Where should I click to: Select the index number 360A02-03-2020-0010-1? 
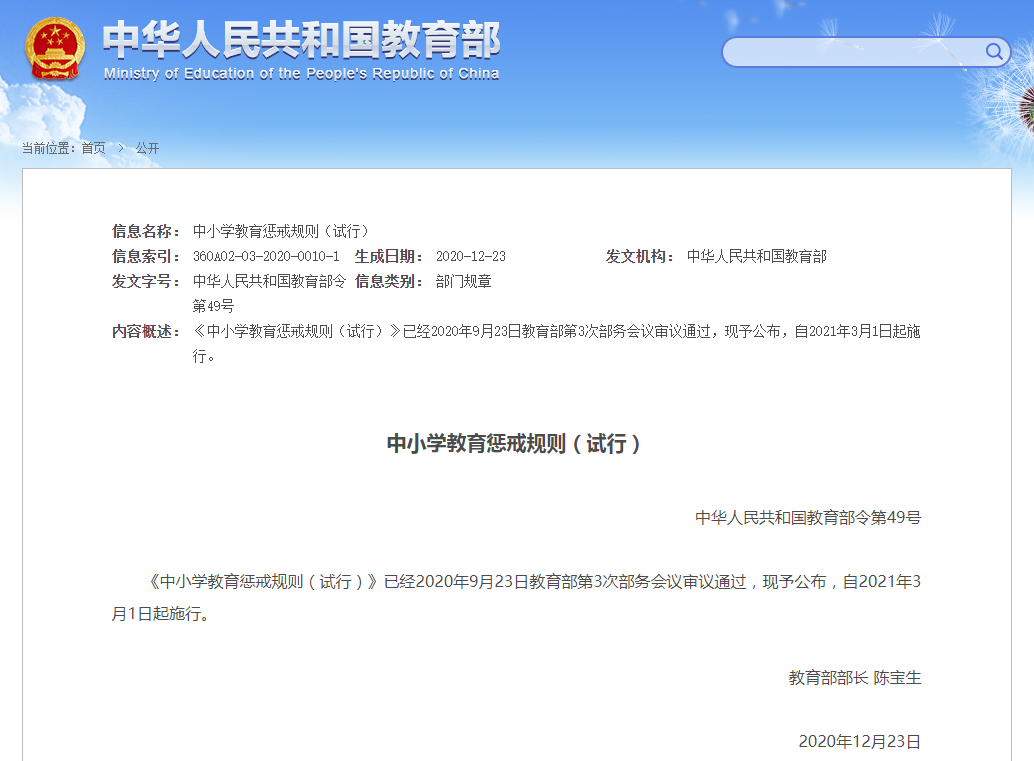266,257
